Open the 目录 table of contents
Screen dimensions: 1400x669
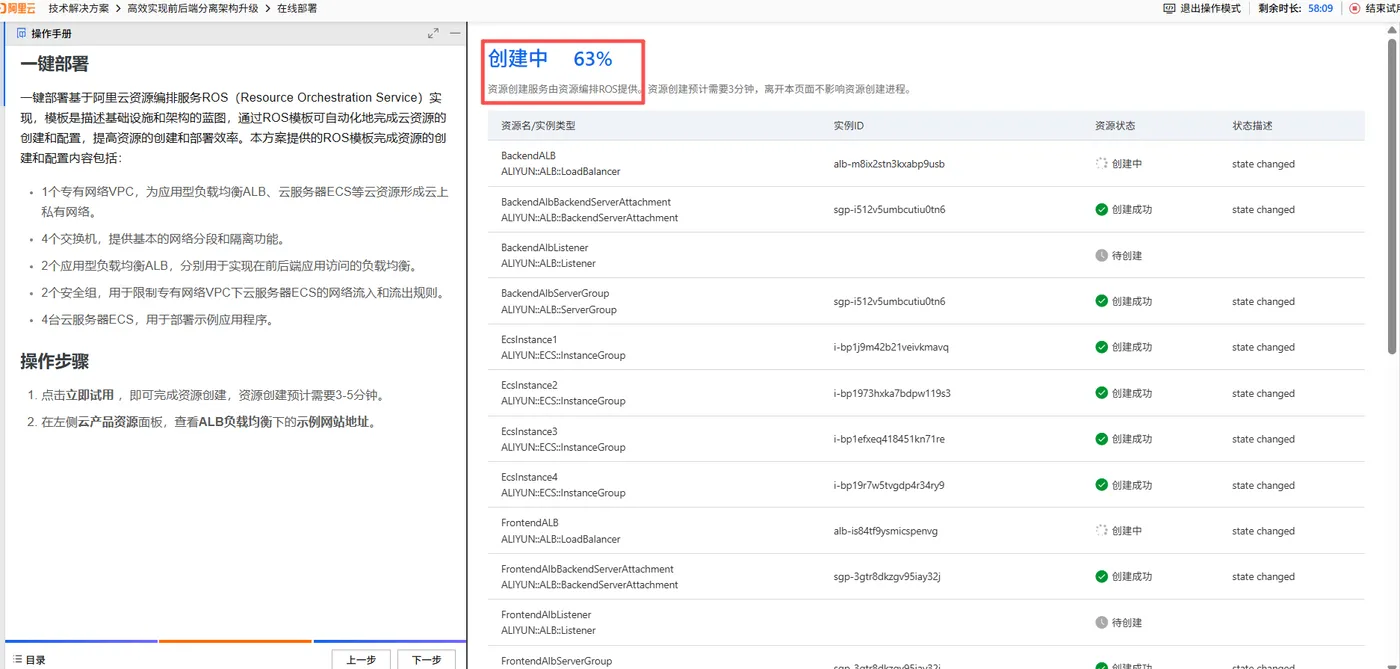point(29,660)
